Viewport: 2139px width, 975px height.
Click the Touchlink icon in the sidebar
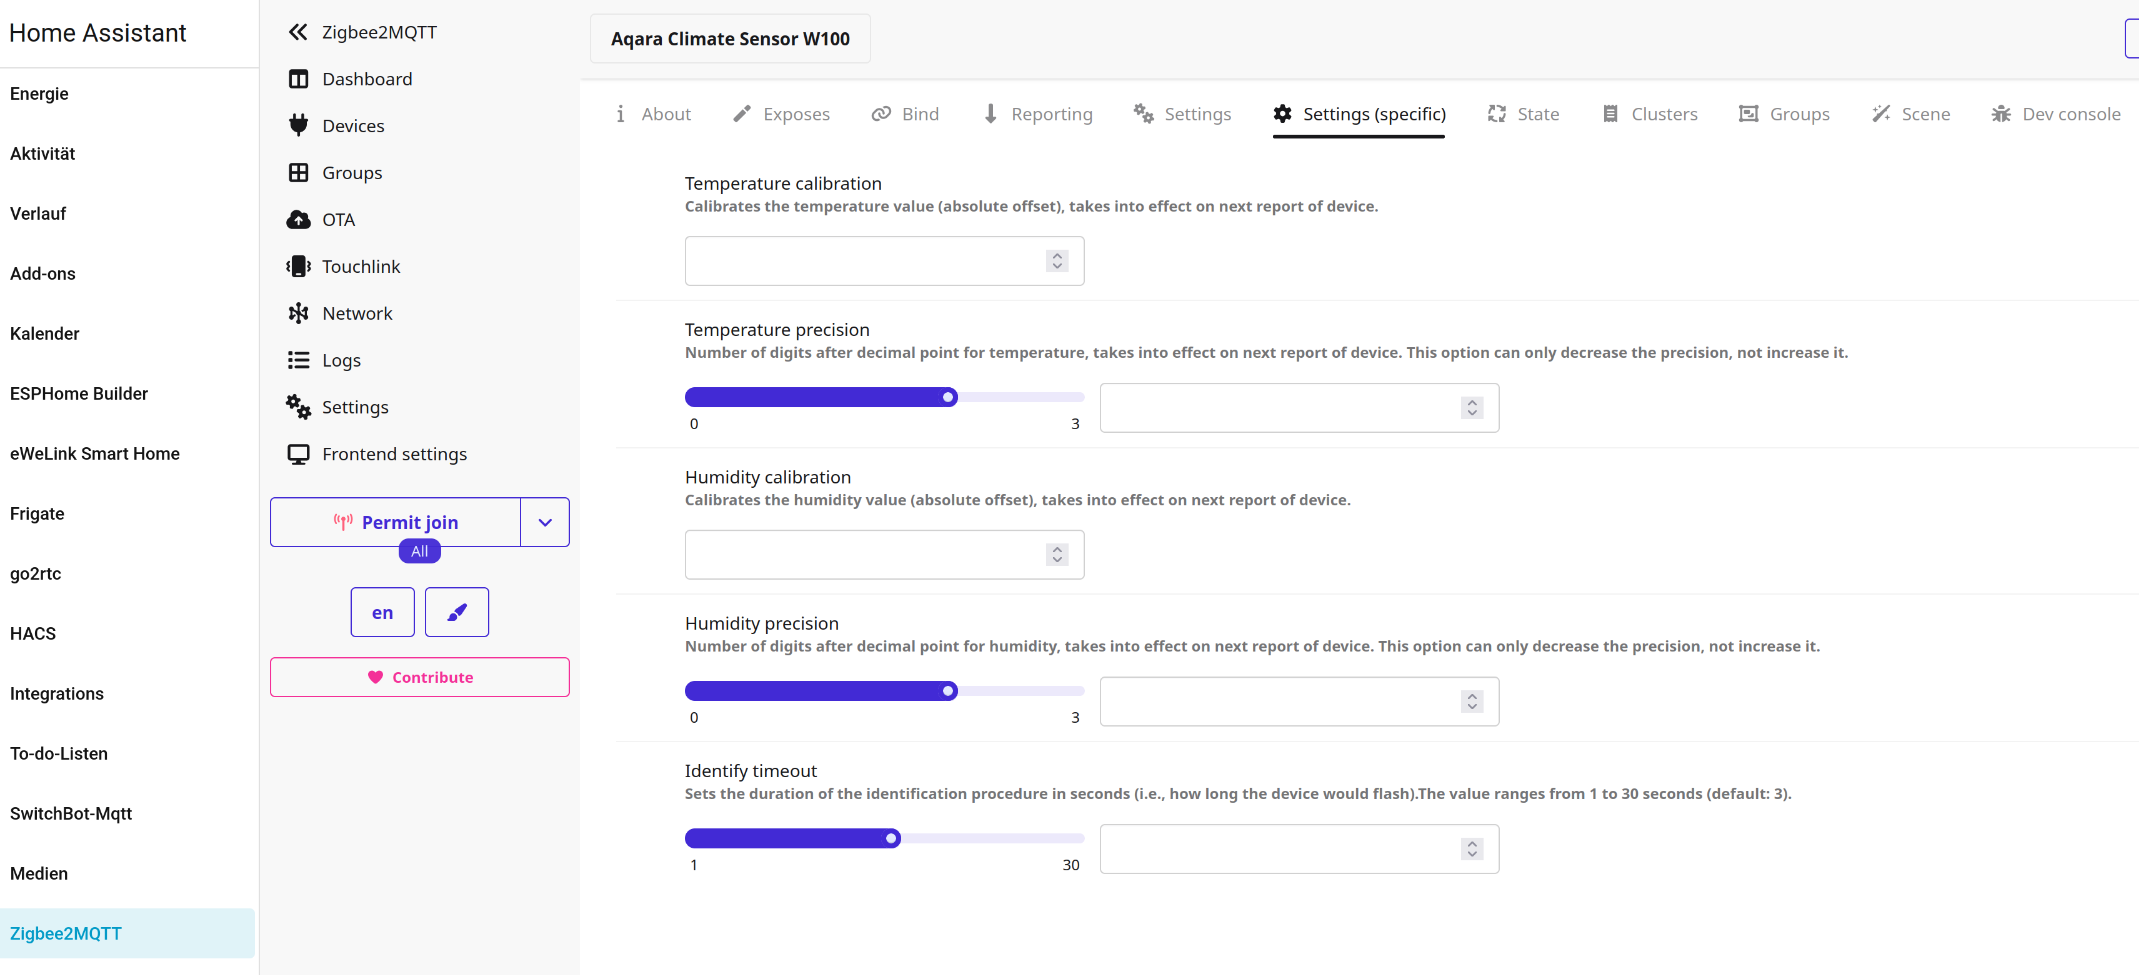(x=298, y=266)
